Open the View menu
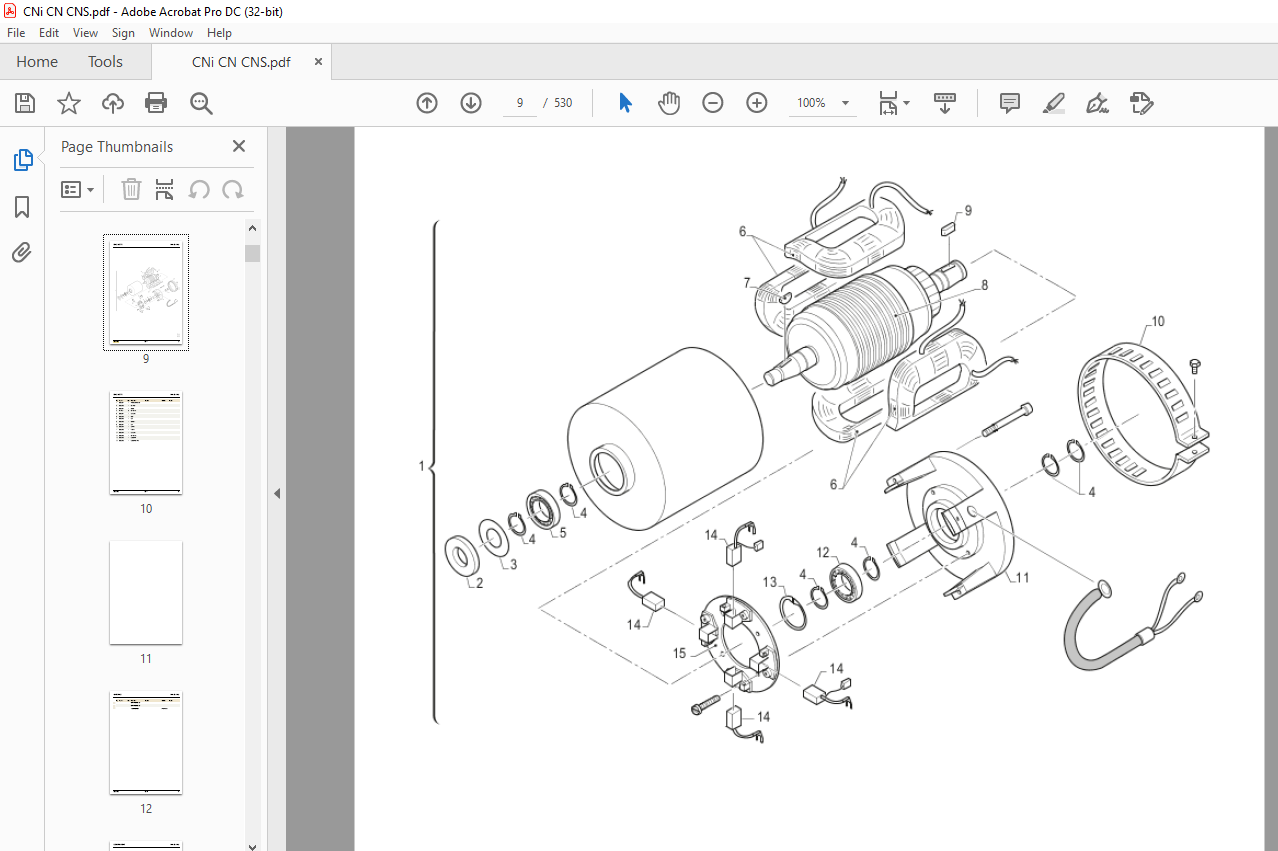 coord(86,33)
